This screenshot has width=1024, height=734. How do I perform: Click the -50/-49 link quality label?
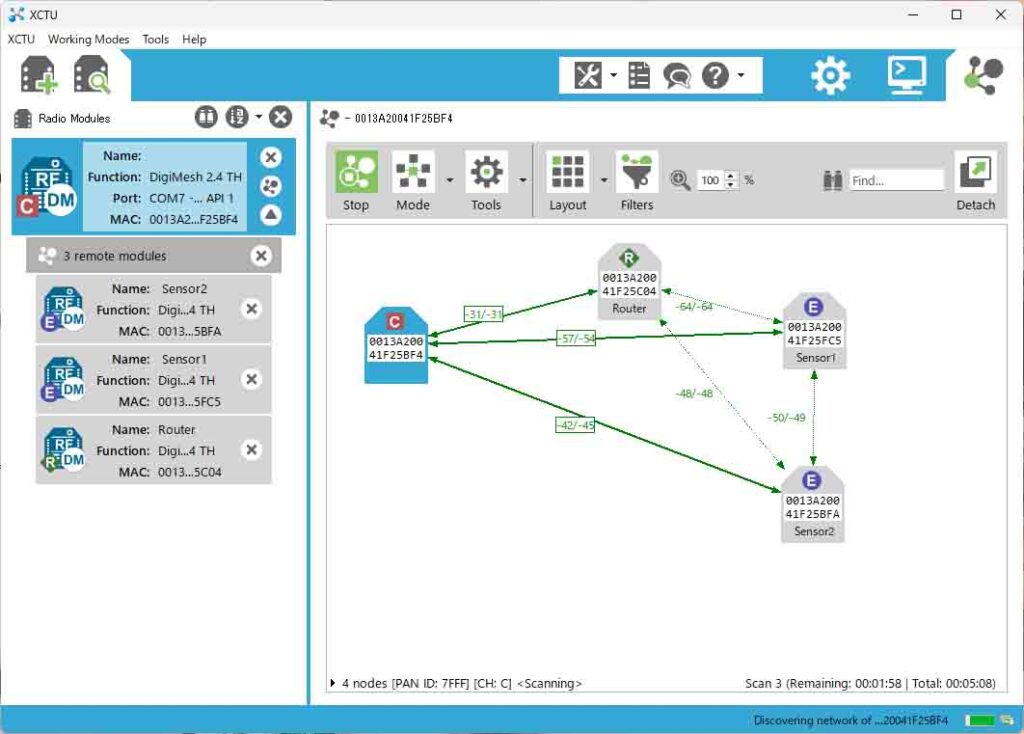click(786, 417)
